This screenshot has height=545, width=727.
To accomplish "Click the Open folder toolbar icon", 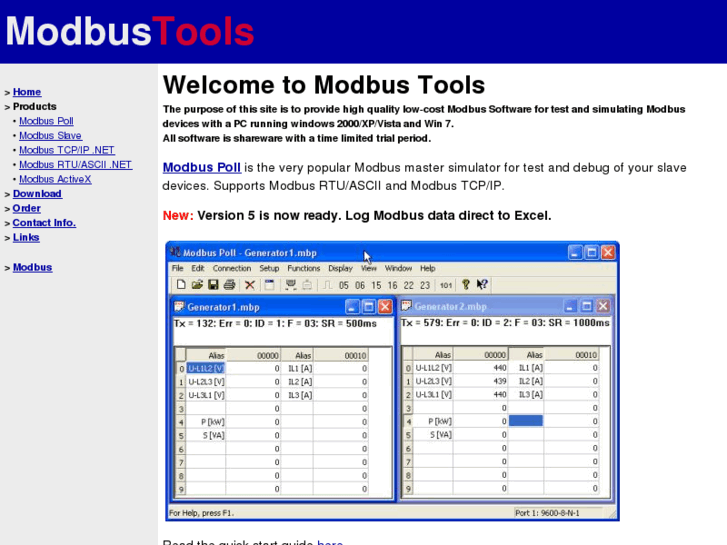I will 197,284.
